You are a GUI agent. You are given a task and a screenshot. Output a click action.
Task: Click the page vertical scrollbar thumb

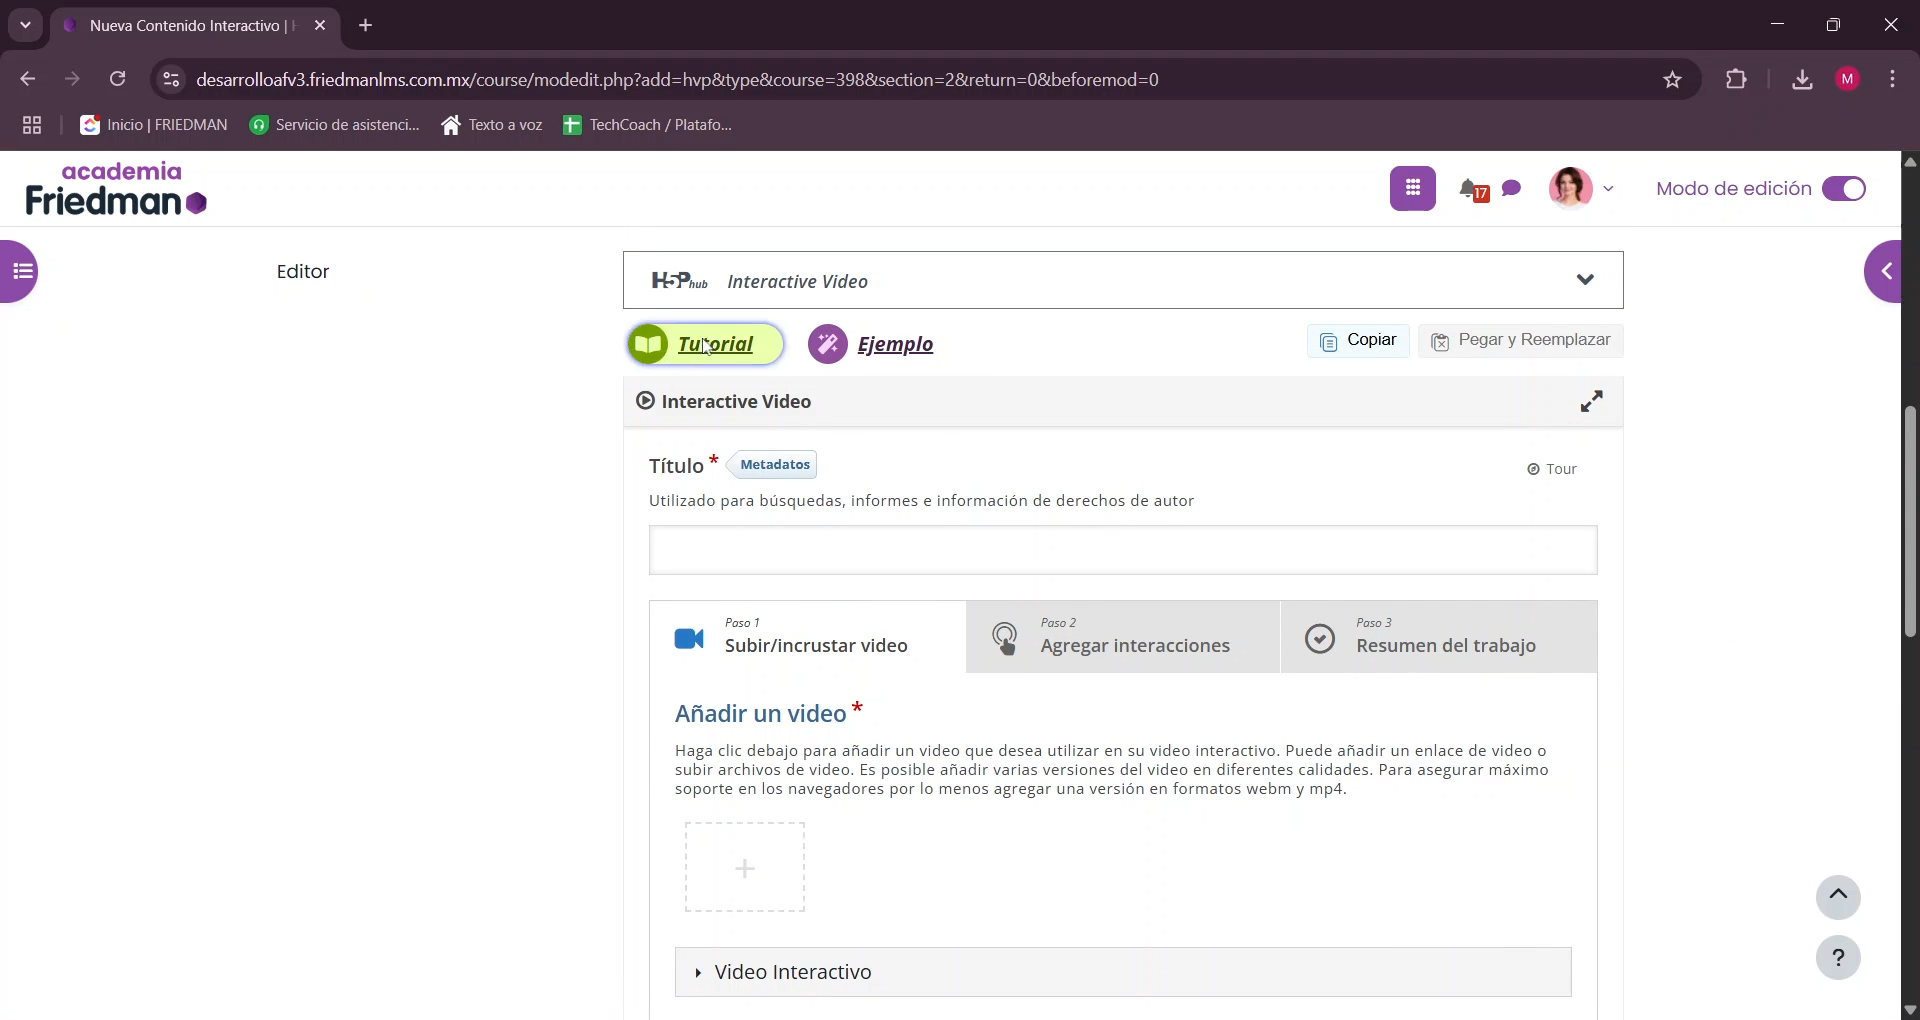pyautogui.click(x=1910, y=521)
